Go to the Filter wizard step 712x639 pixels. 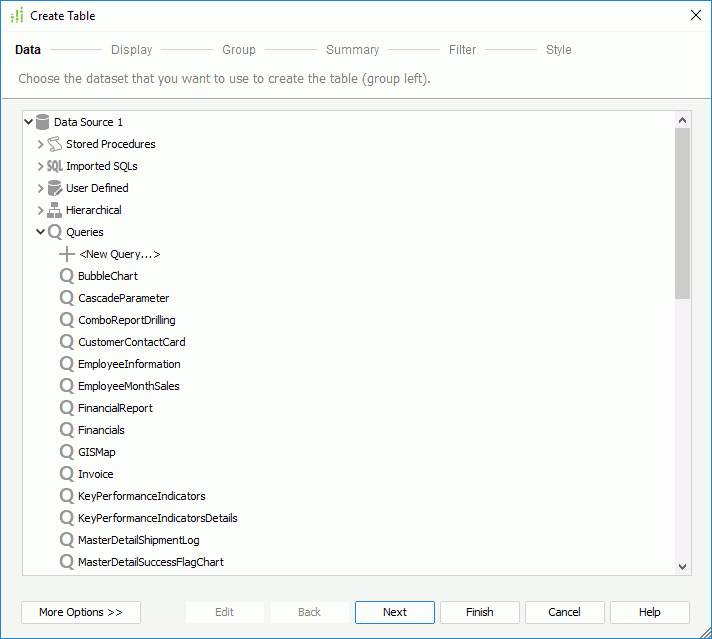(x=462, y=50)
